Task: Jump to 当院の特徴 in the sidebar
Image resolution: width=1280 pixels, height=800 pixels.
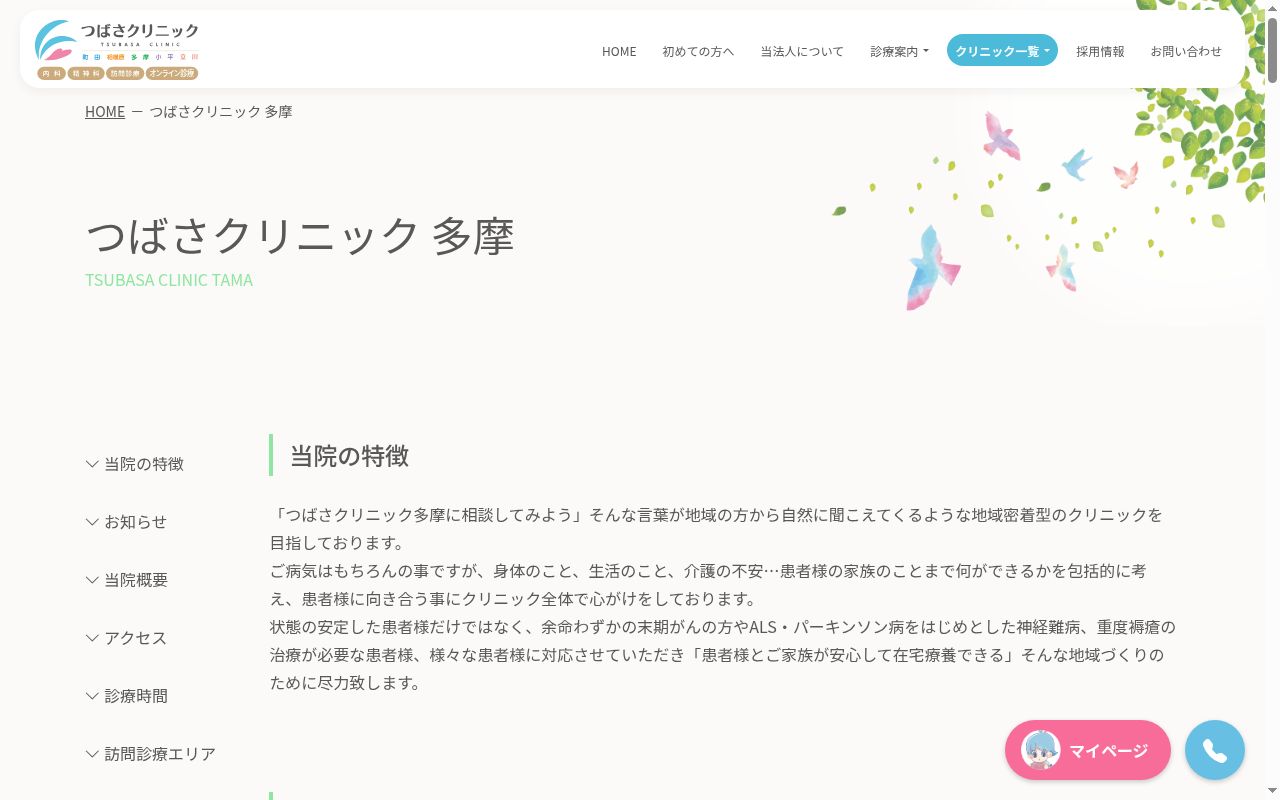Action: click(x=135, y=464)
